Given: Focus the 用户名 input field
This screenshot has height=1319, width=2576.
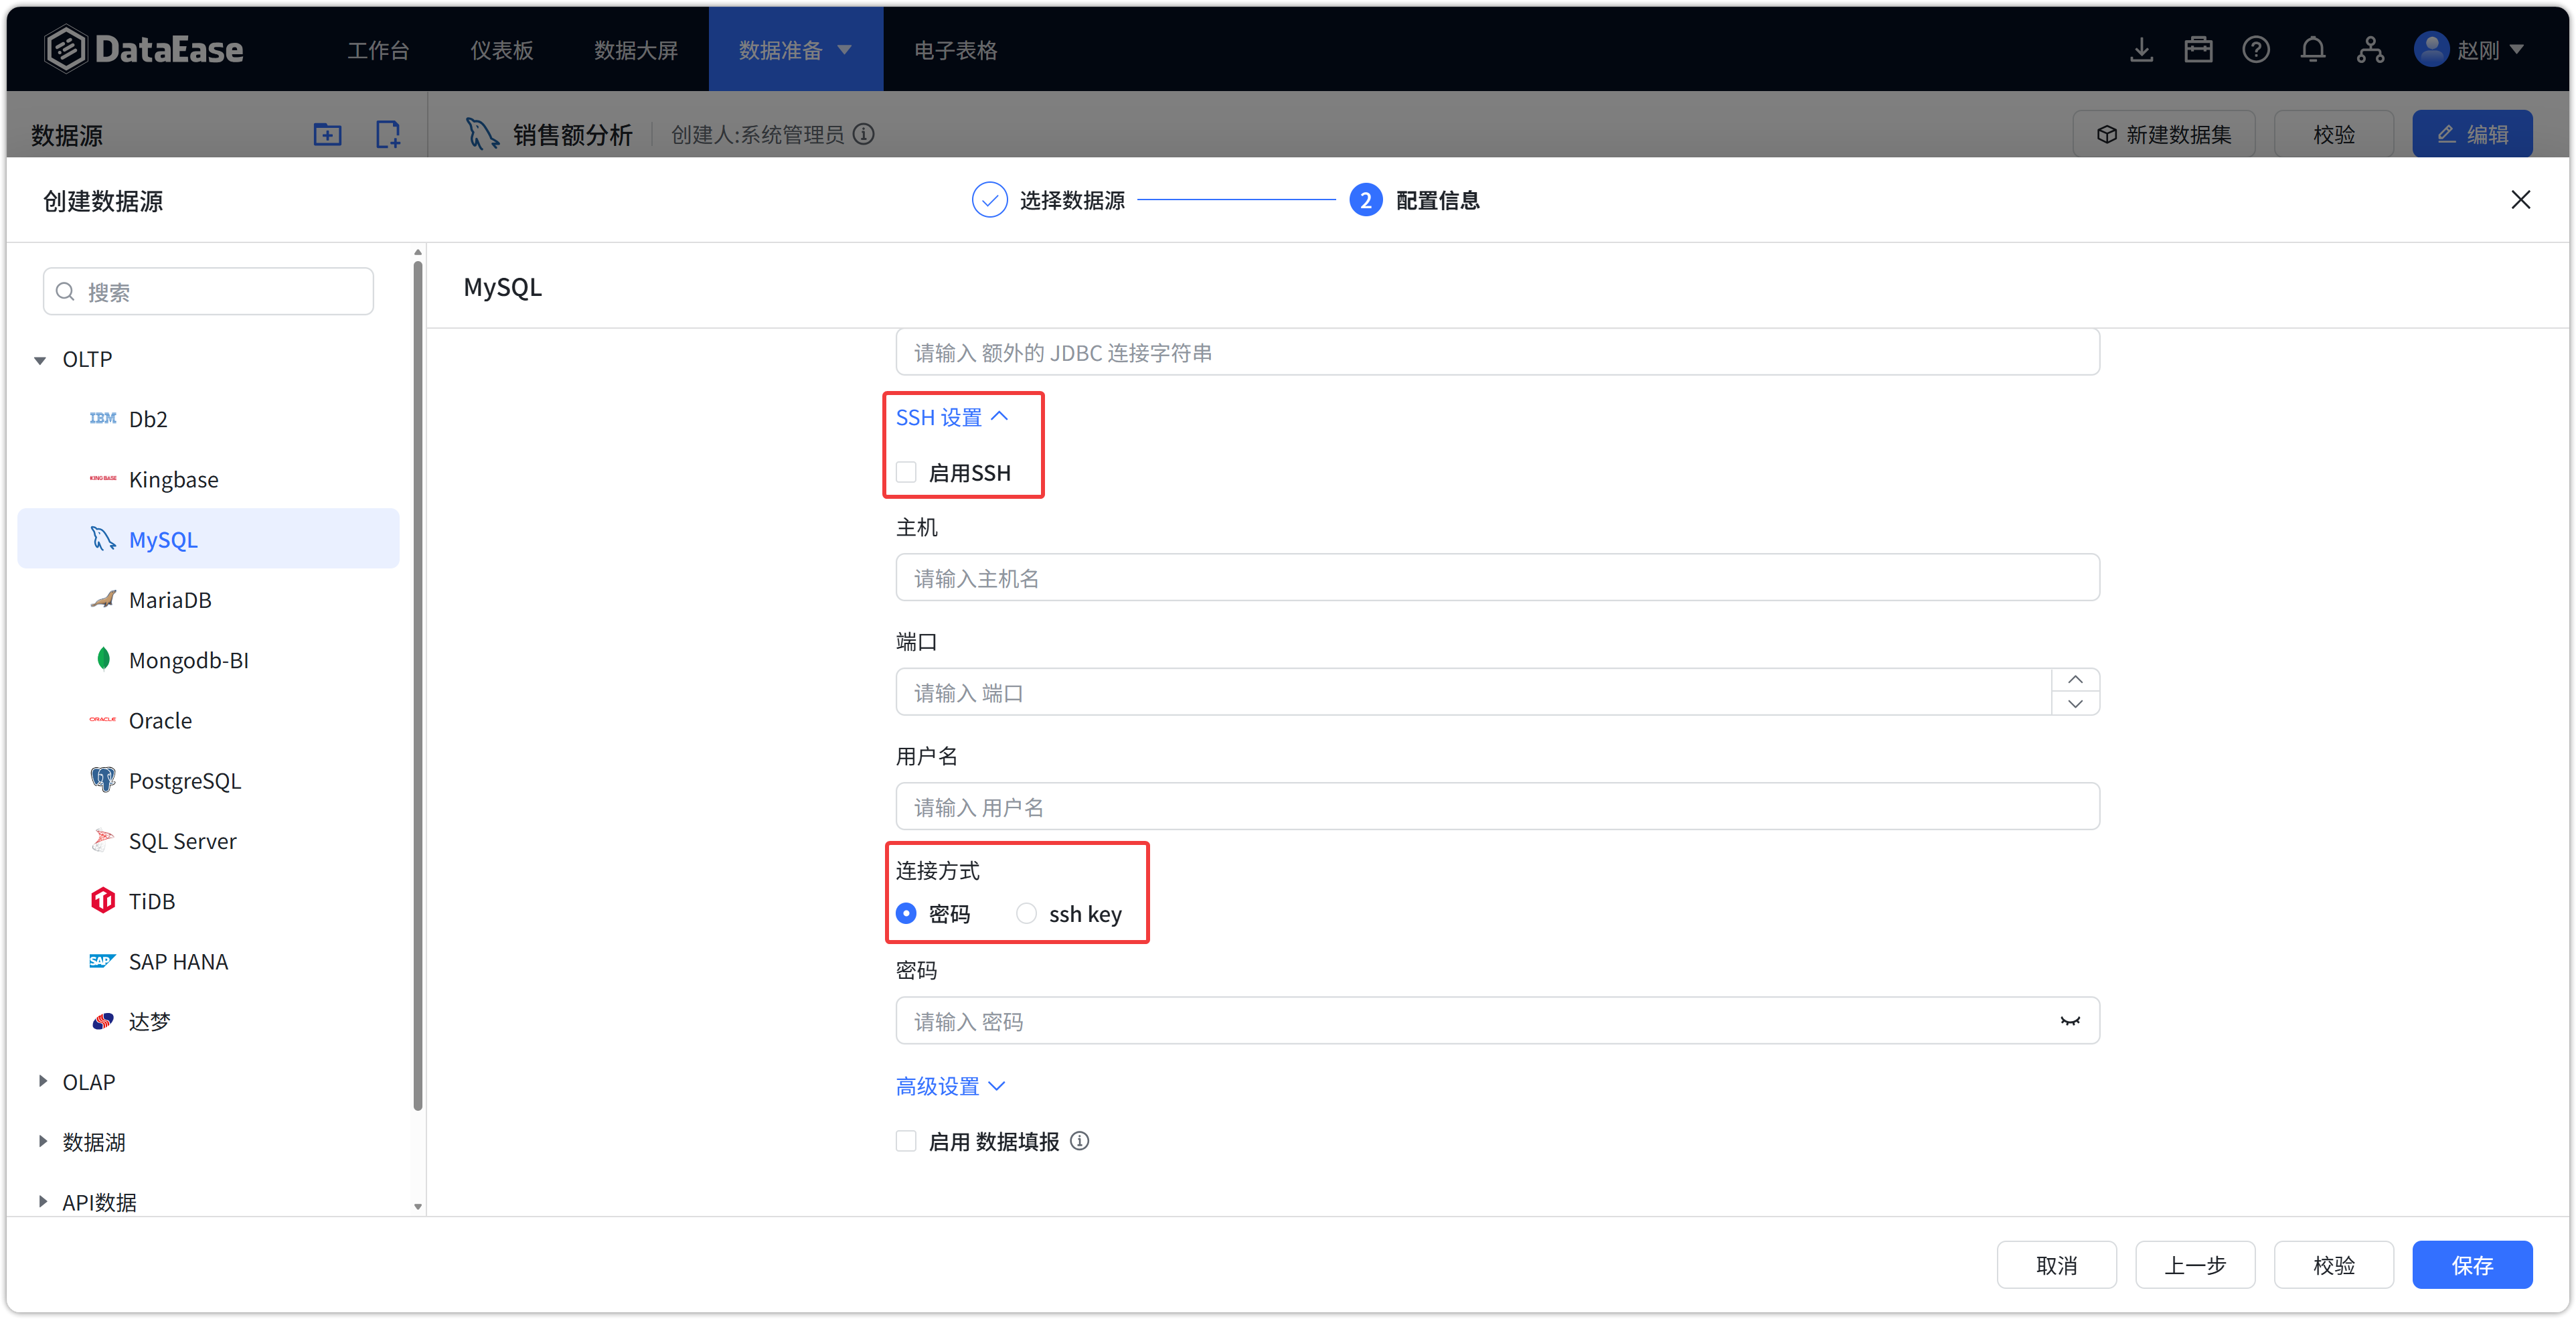Looking at the screenshot, I should [1497, 806].
